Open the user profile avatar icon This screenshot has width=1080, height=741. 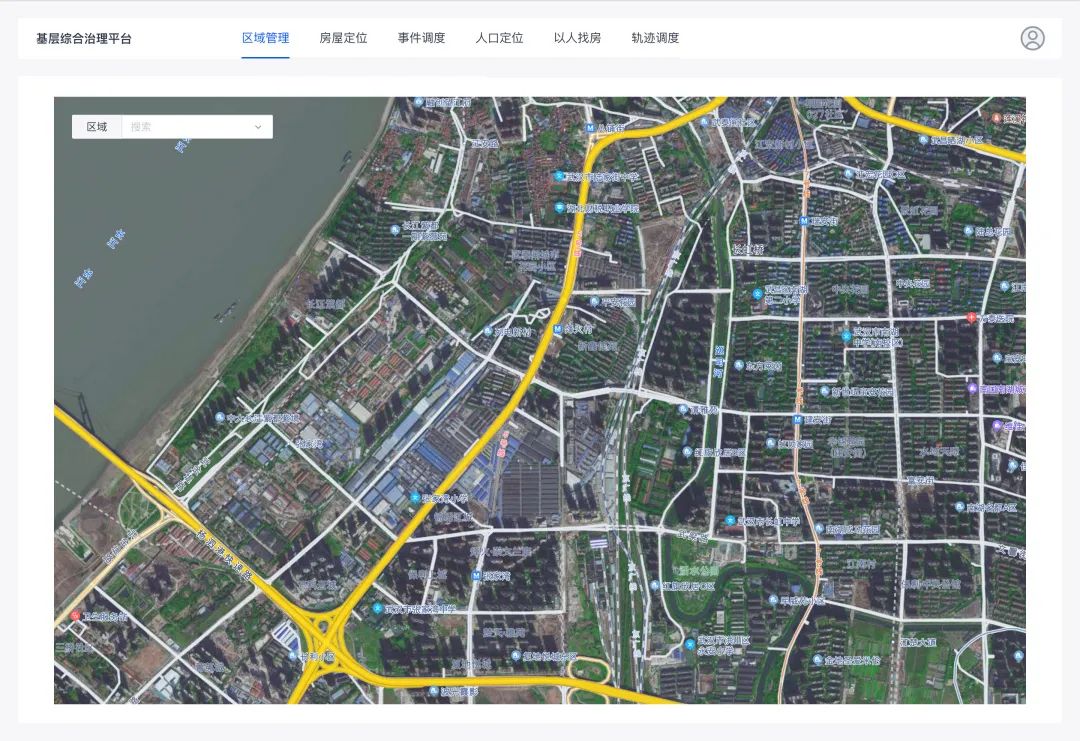(1032, 38)
